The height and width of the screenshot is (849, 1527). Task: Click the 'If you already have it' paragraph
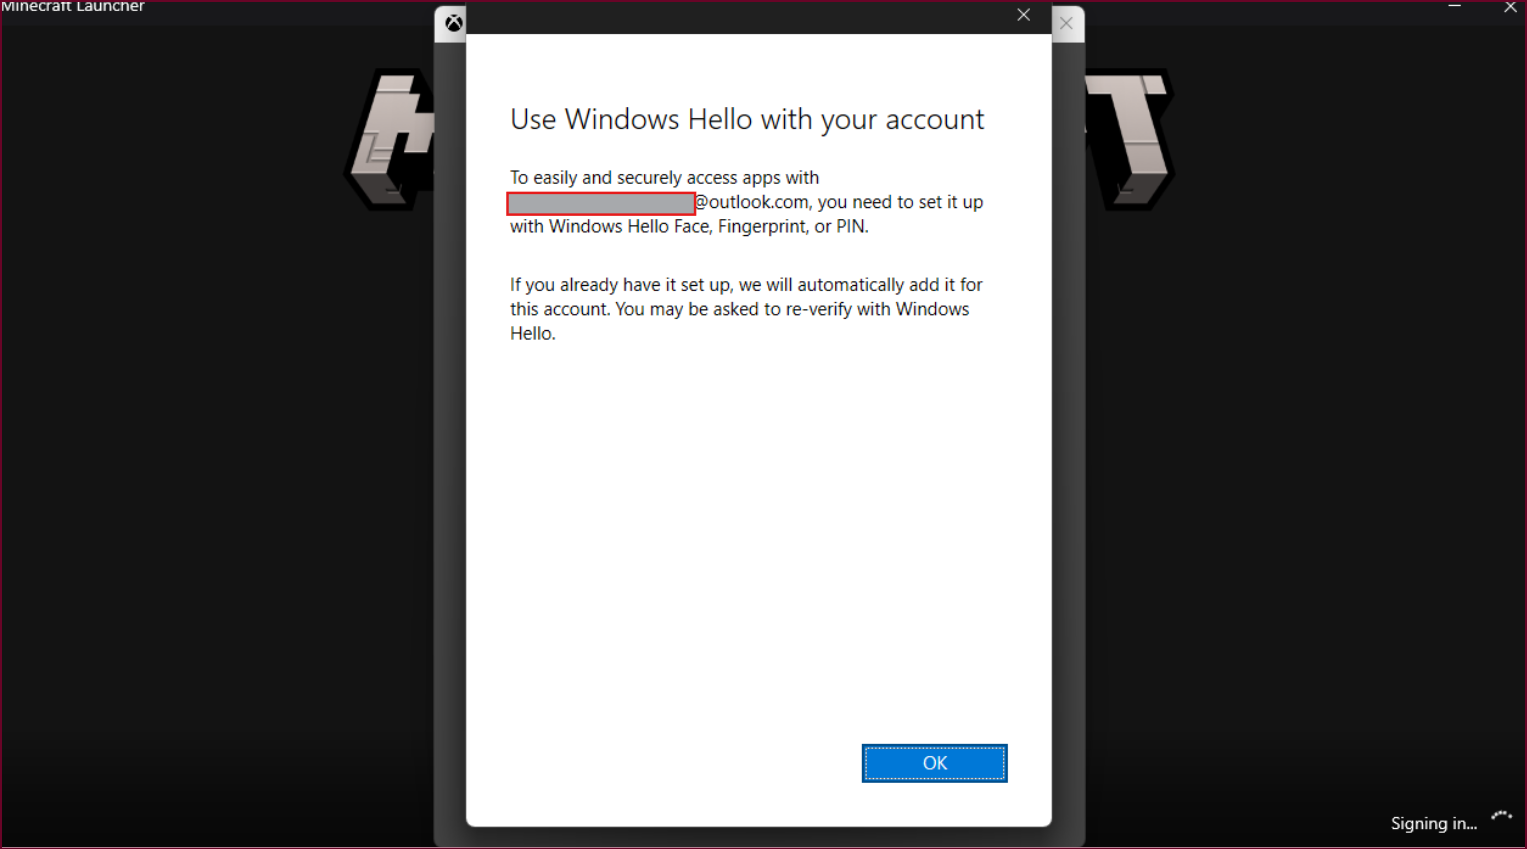point(746,309)
